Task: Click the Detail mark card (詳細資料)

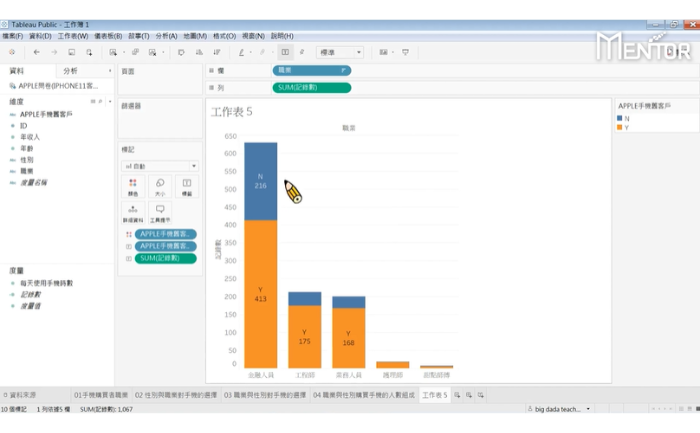Action: (133, 213)
